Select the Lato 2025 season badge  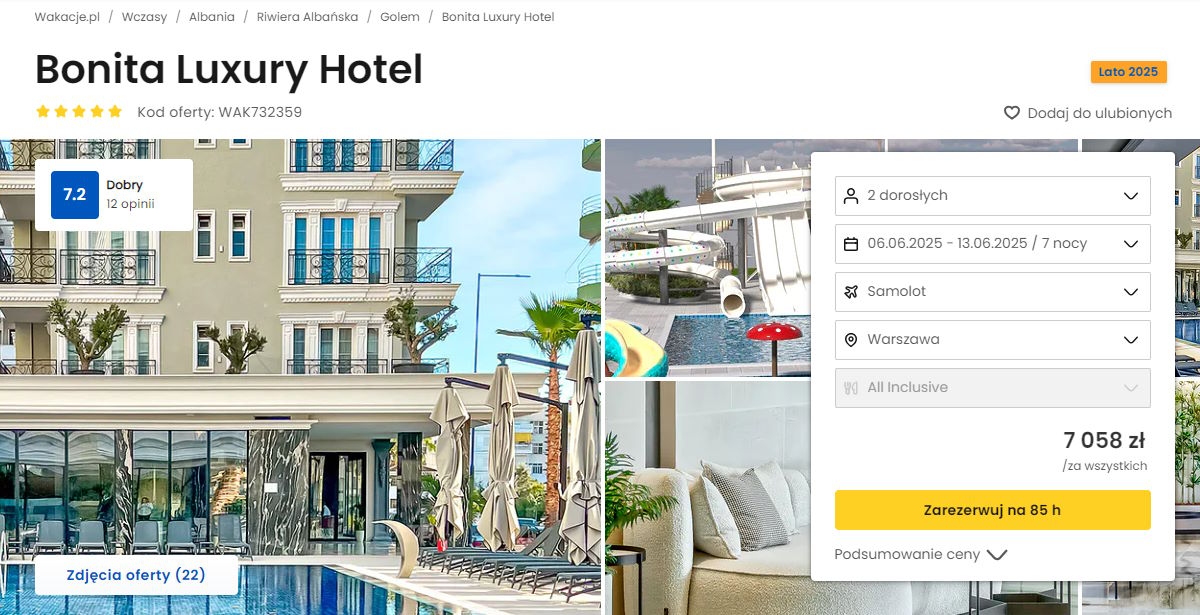1128,72
